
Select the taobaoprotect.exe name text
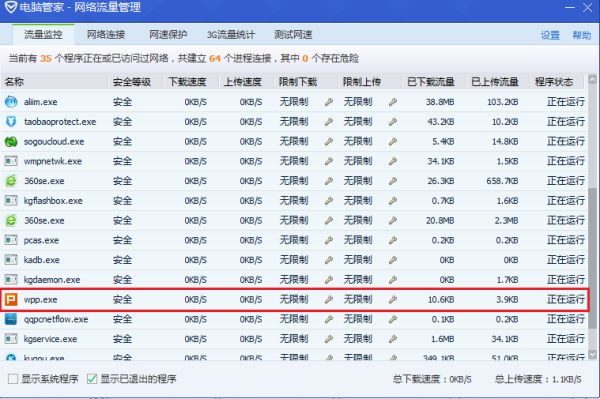[x=60, y=122]
